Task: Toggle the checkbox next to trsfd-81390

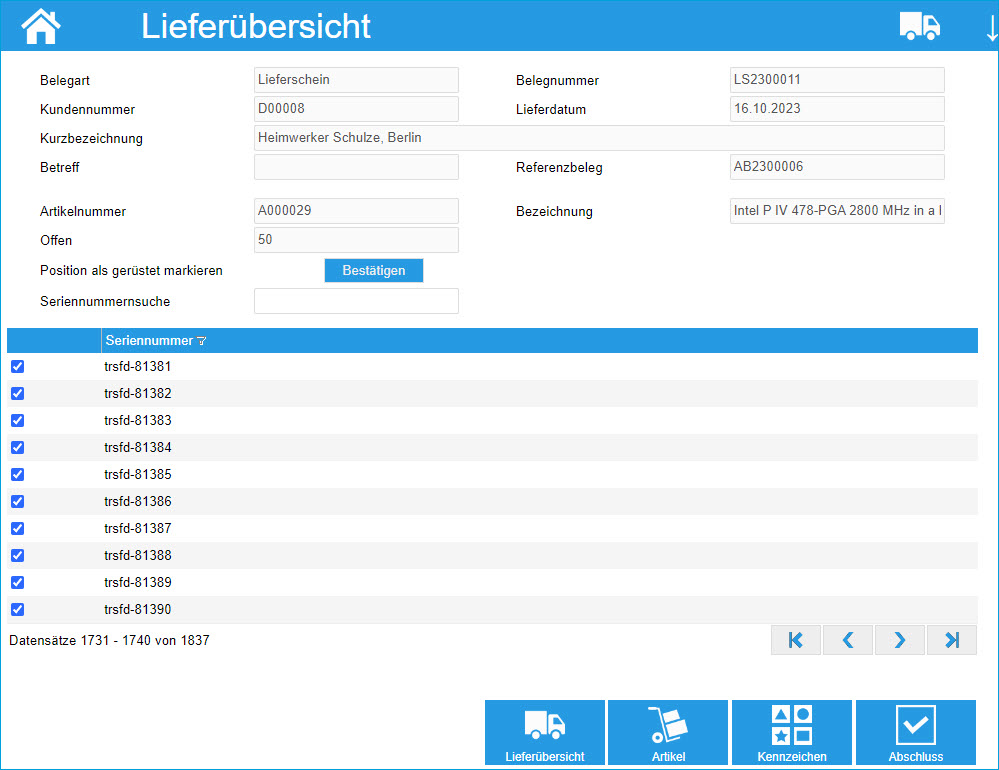Action: pos(17,609)
